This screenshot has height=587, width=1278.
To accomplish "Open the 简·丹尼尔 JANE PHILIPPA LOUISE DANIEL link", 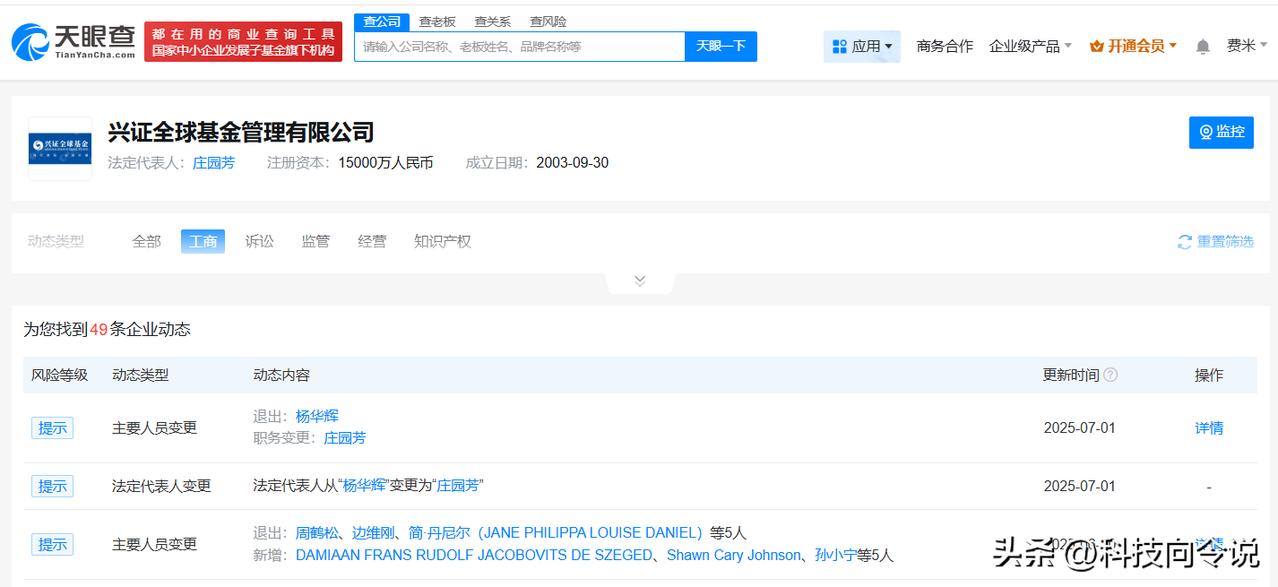I will (x=555, y=533).
